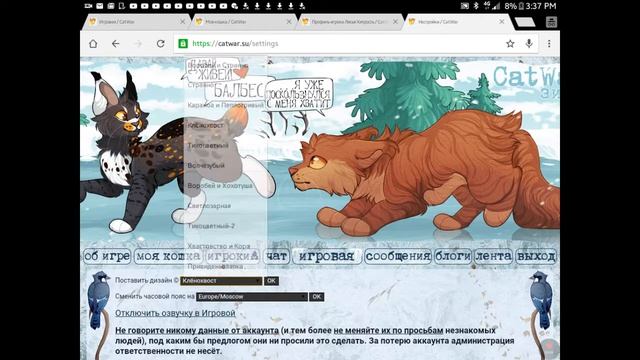Close the Игровая / CatWar tab

pos(182,22)
